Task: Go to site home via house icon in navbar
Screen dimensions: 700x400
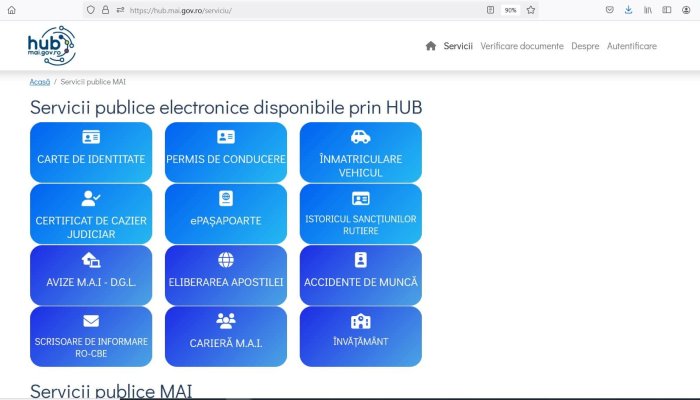Action: click(431, 46)
